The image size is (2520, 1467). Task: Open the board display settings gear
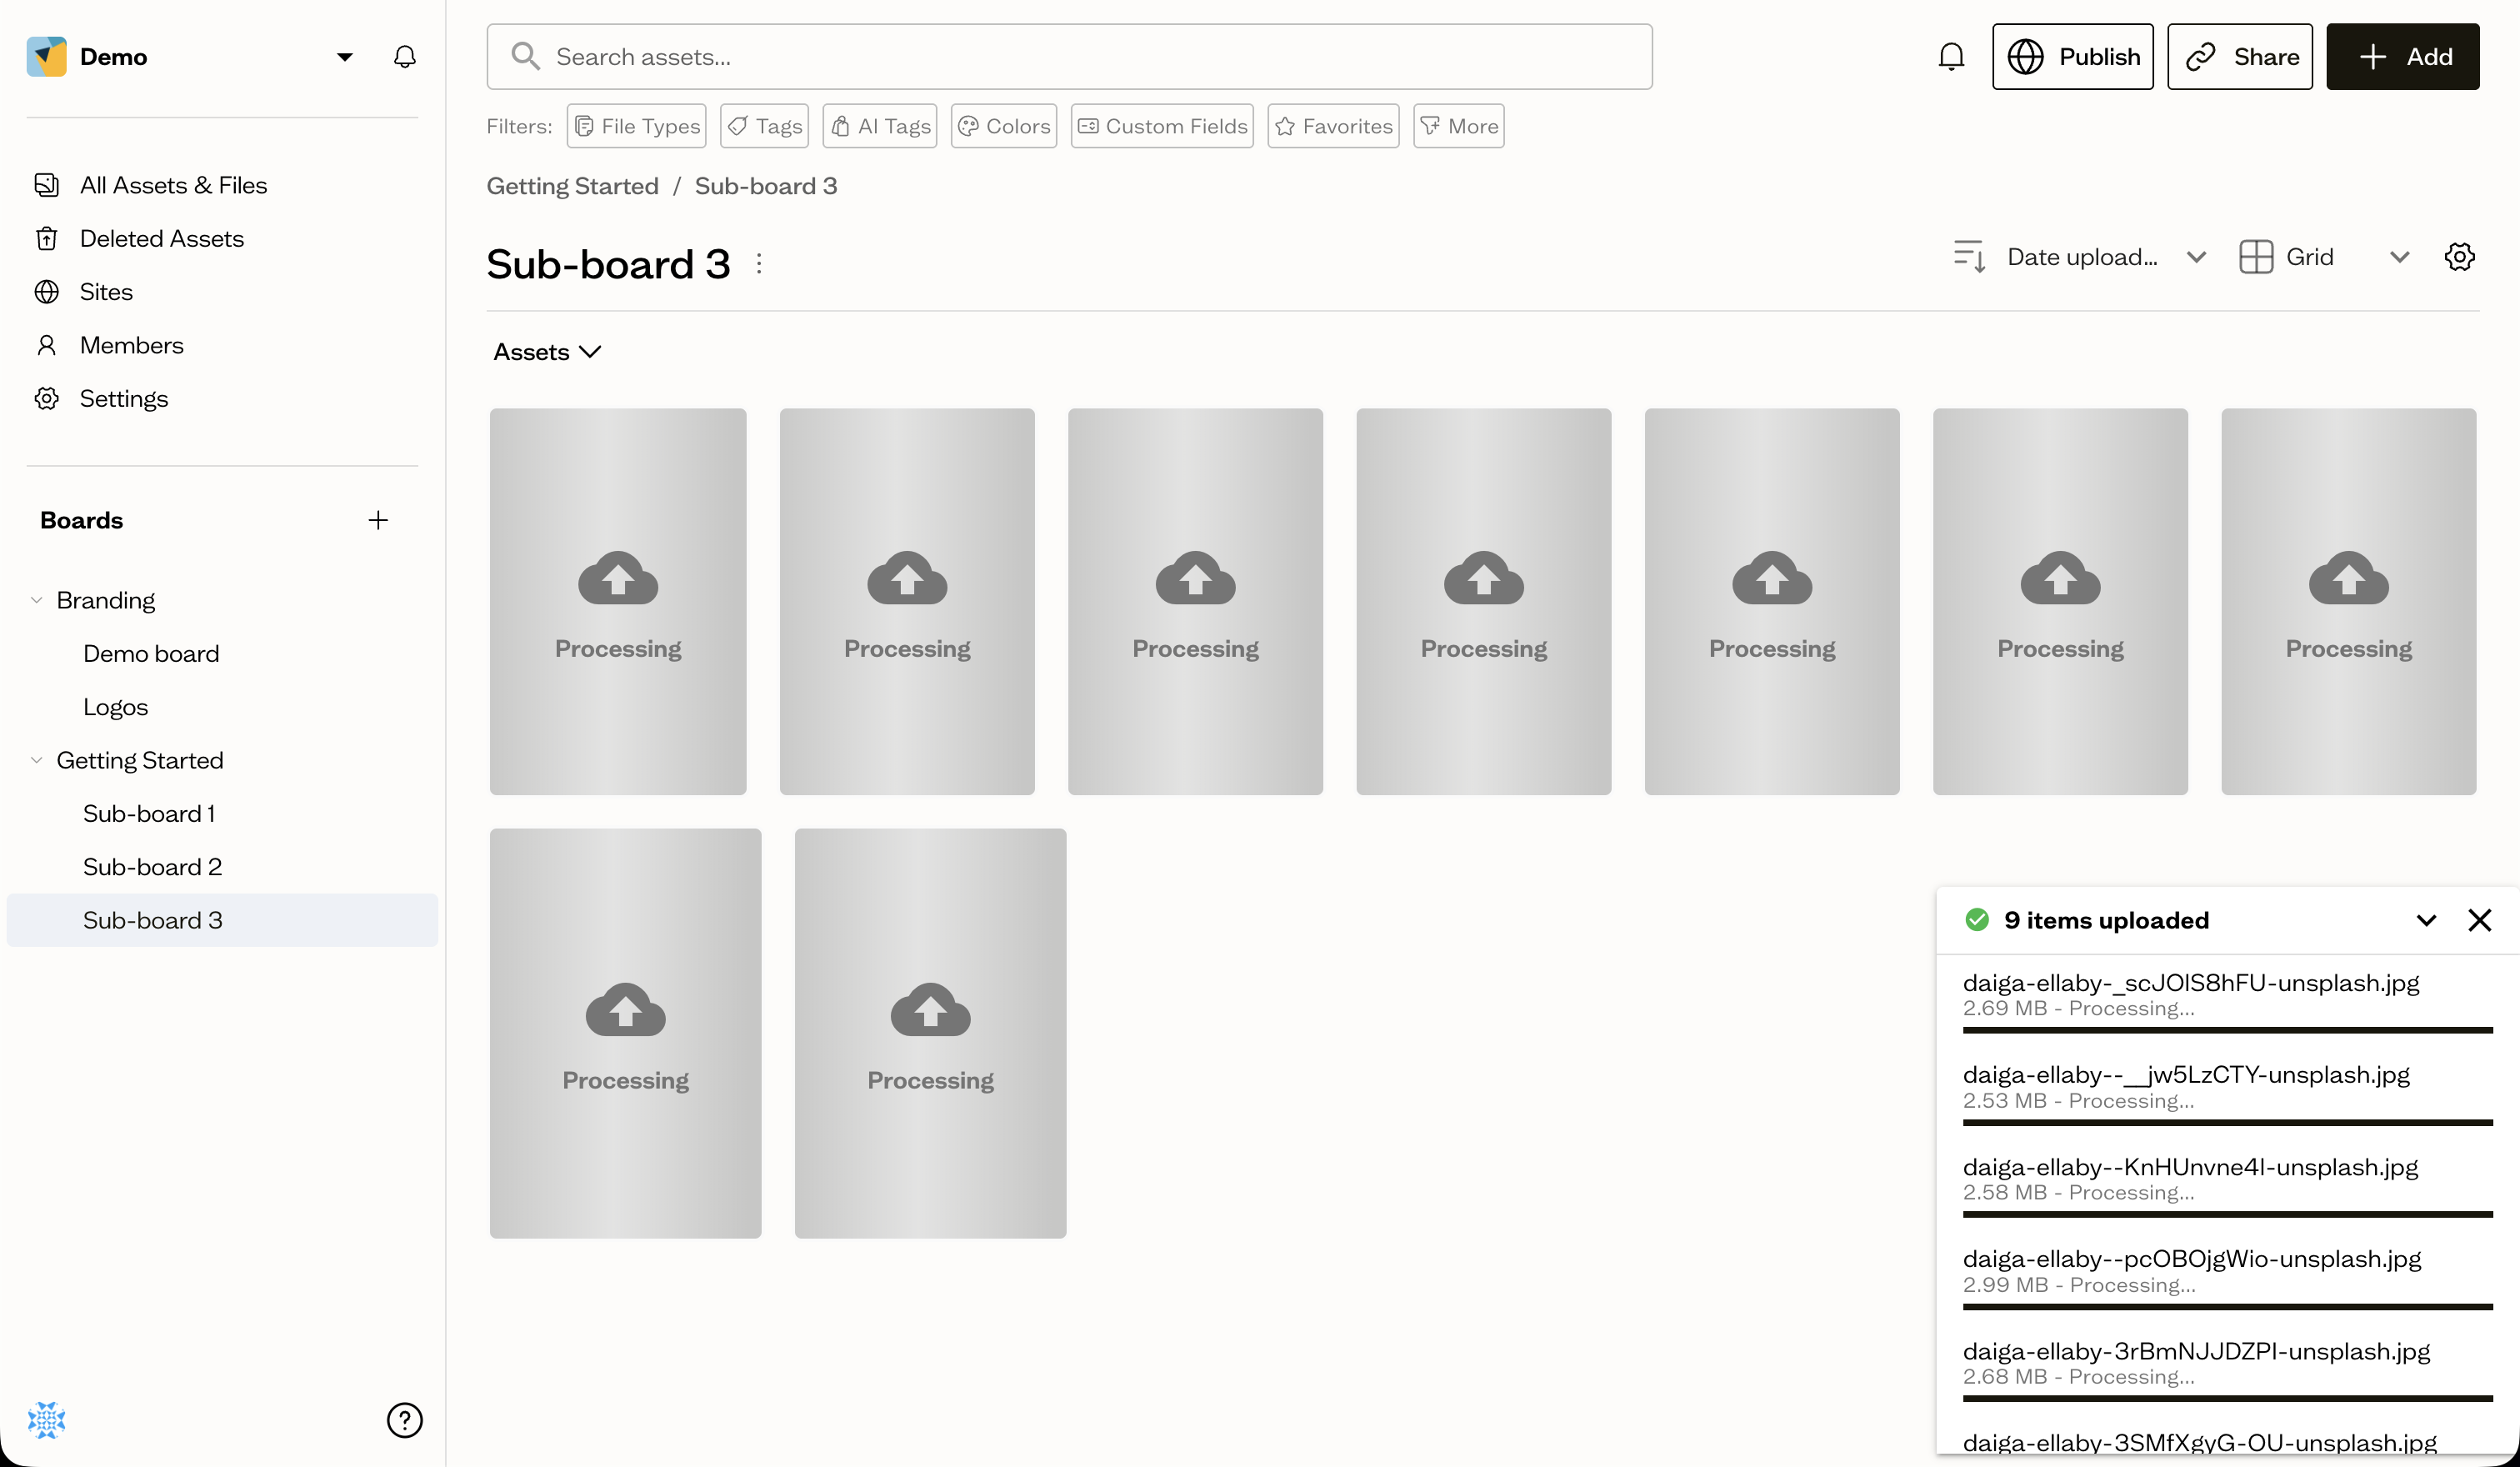[x=2460, y=257]
